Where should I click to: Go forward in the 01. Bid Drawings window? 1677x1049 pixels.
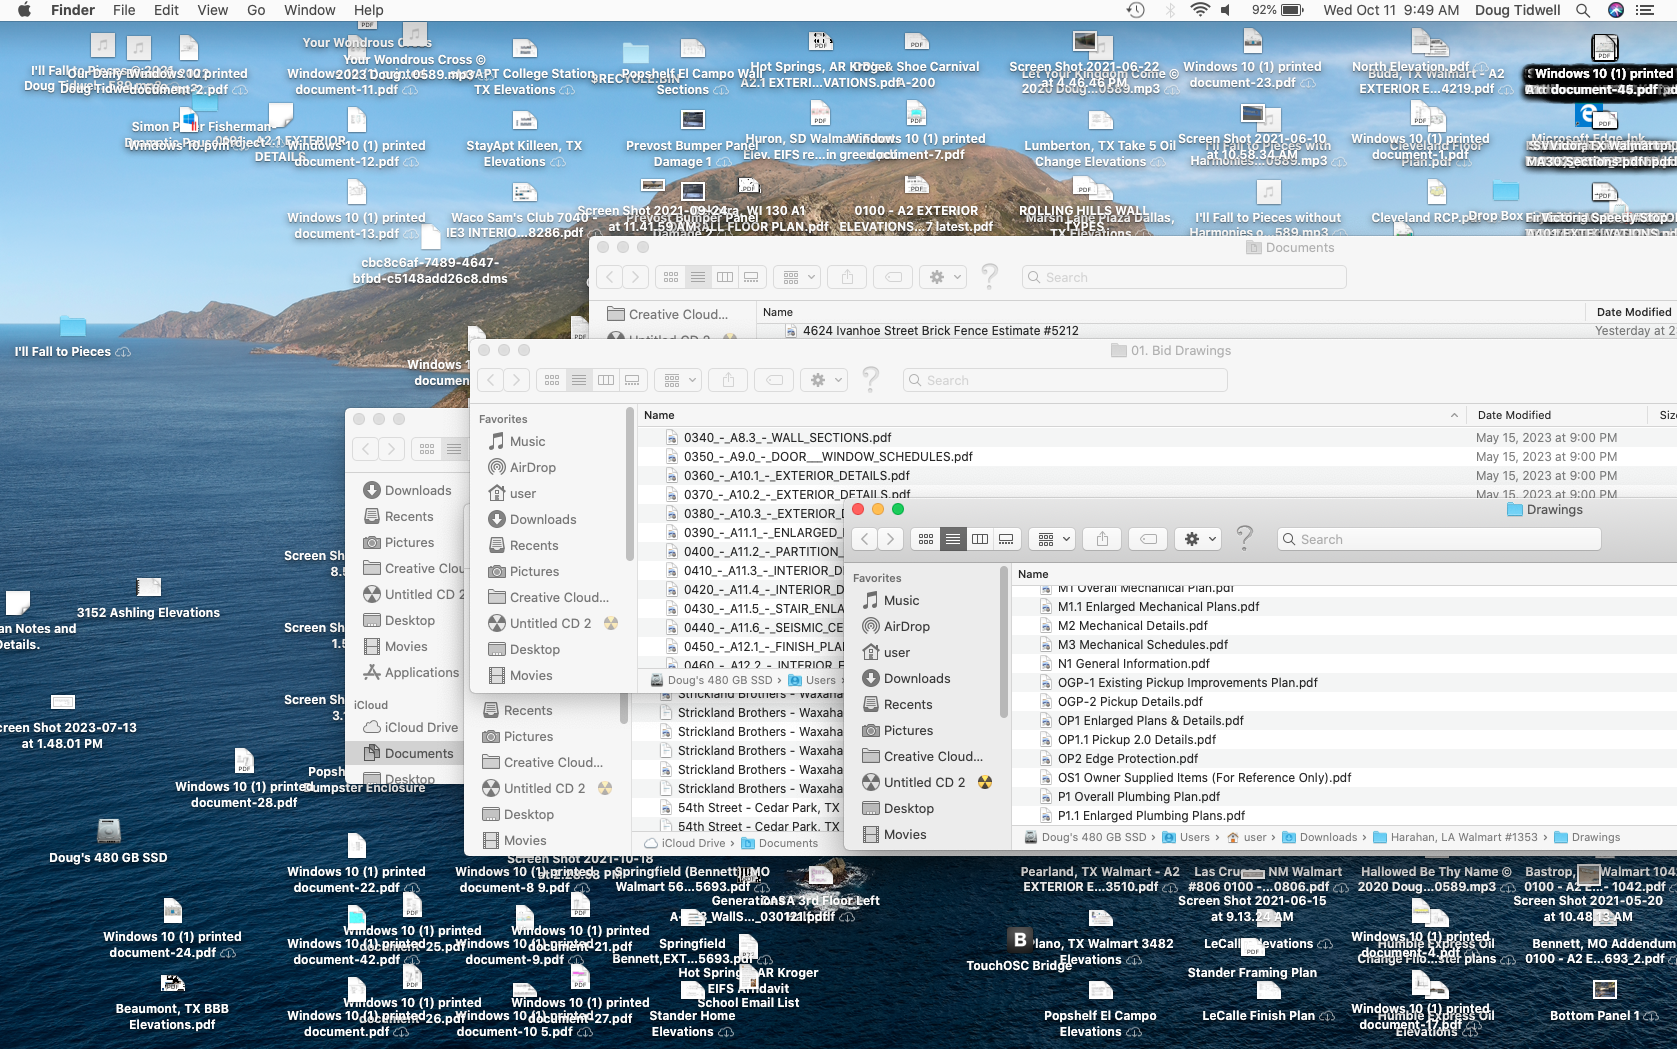(x=516, y=380)
